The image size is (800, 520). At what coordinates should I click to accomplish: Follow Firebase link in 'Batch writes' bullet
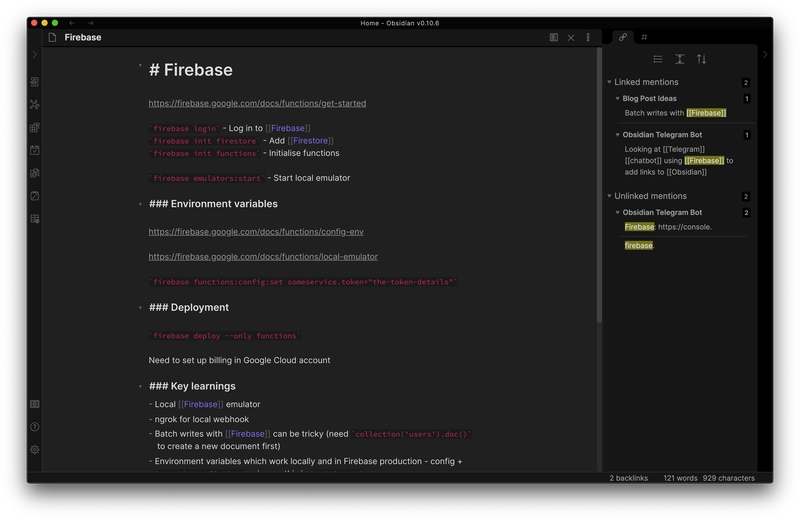click(x=247, y=434)
